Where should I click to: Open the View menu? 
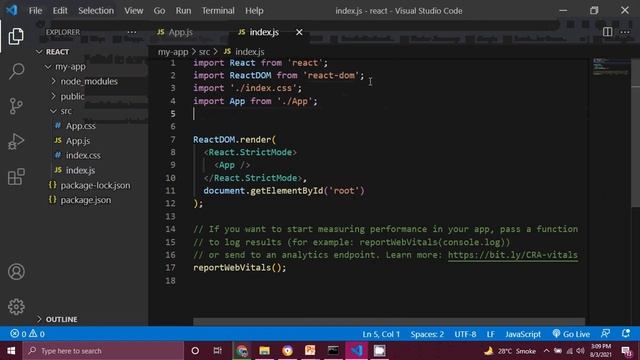coord(133,11)
